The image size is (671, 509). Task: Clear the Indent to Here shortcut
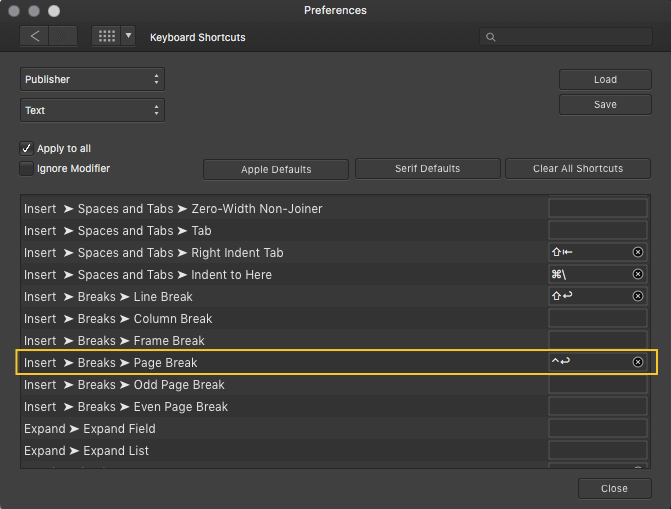[x=638, y=275]
